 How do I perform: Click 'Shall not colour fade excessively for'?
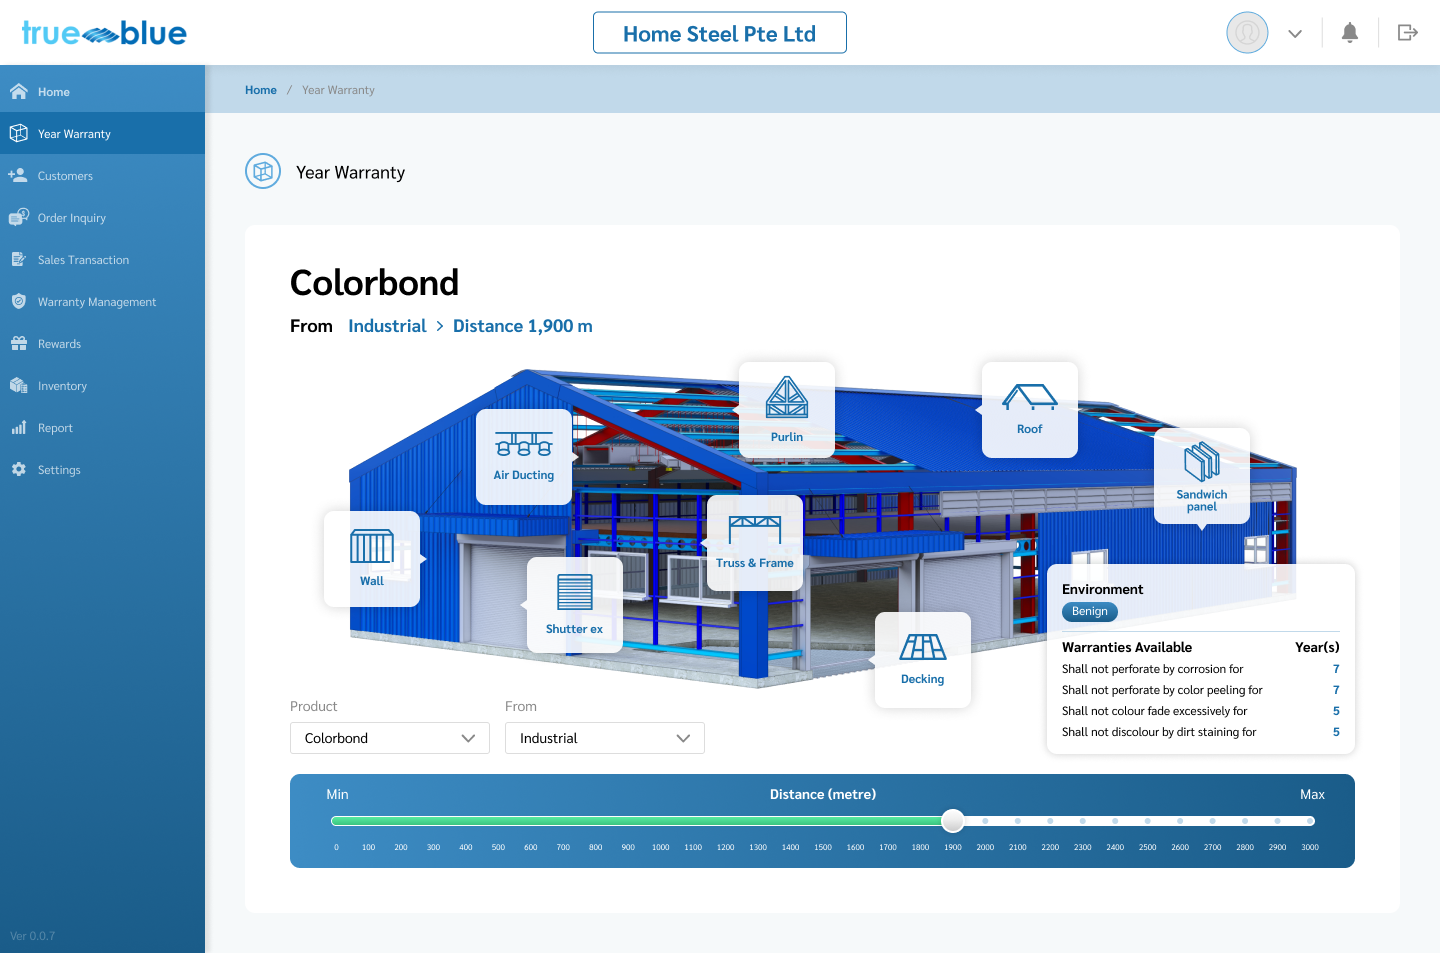pyautogui.click(x=1155, y=711)
